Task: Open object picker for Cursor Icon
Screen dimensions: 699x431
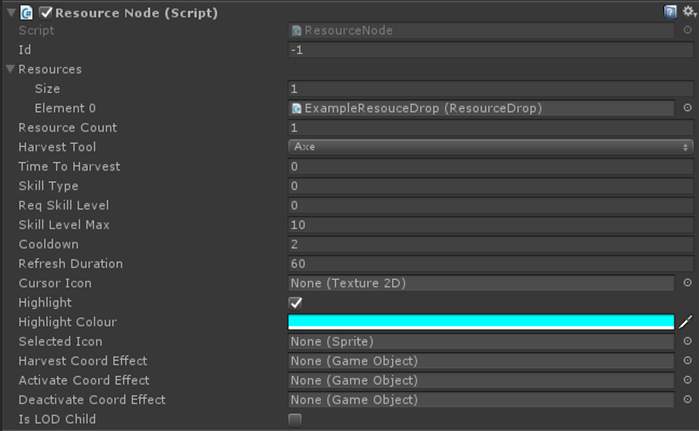Action: pos(687,283)
